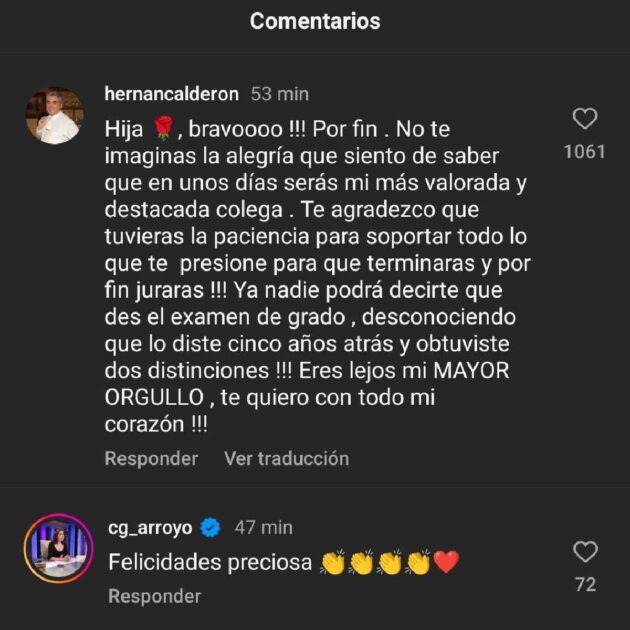Click the blue verified badge beside cg_arroyo
The width and height of the screenshot is (630, 630).
tap(211, 526)
